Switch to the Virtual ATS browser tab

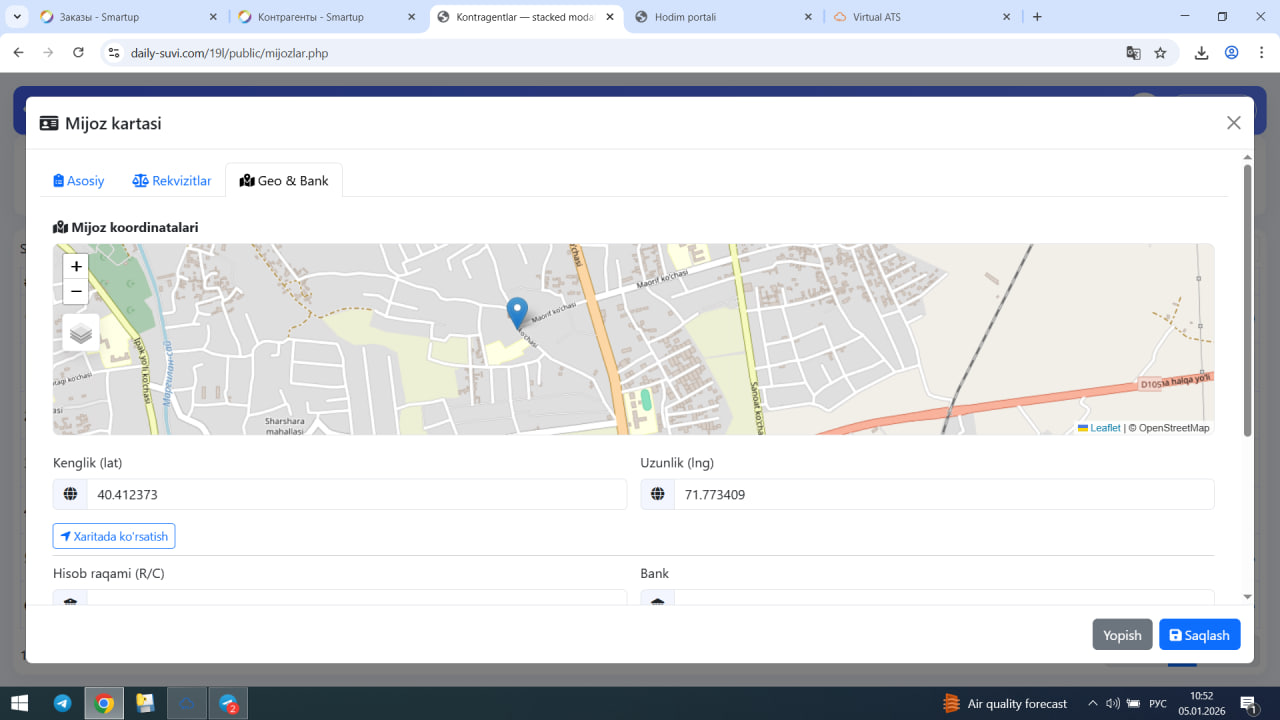pyautogui.click(x=922, y=17)
